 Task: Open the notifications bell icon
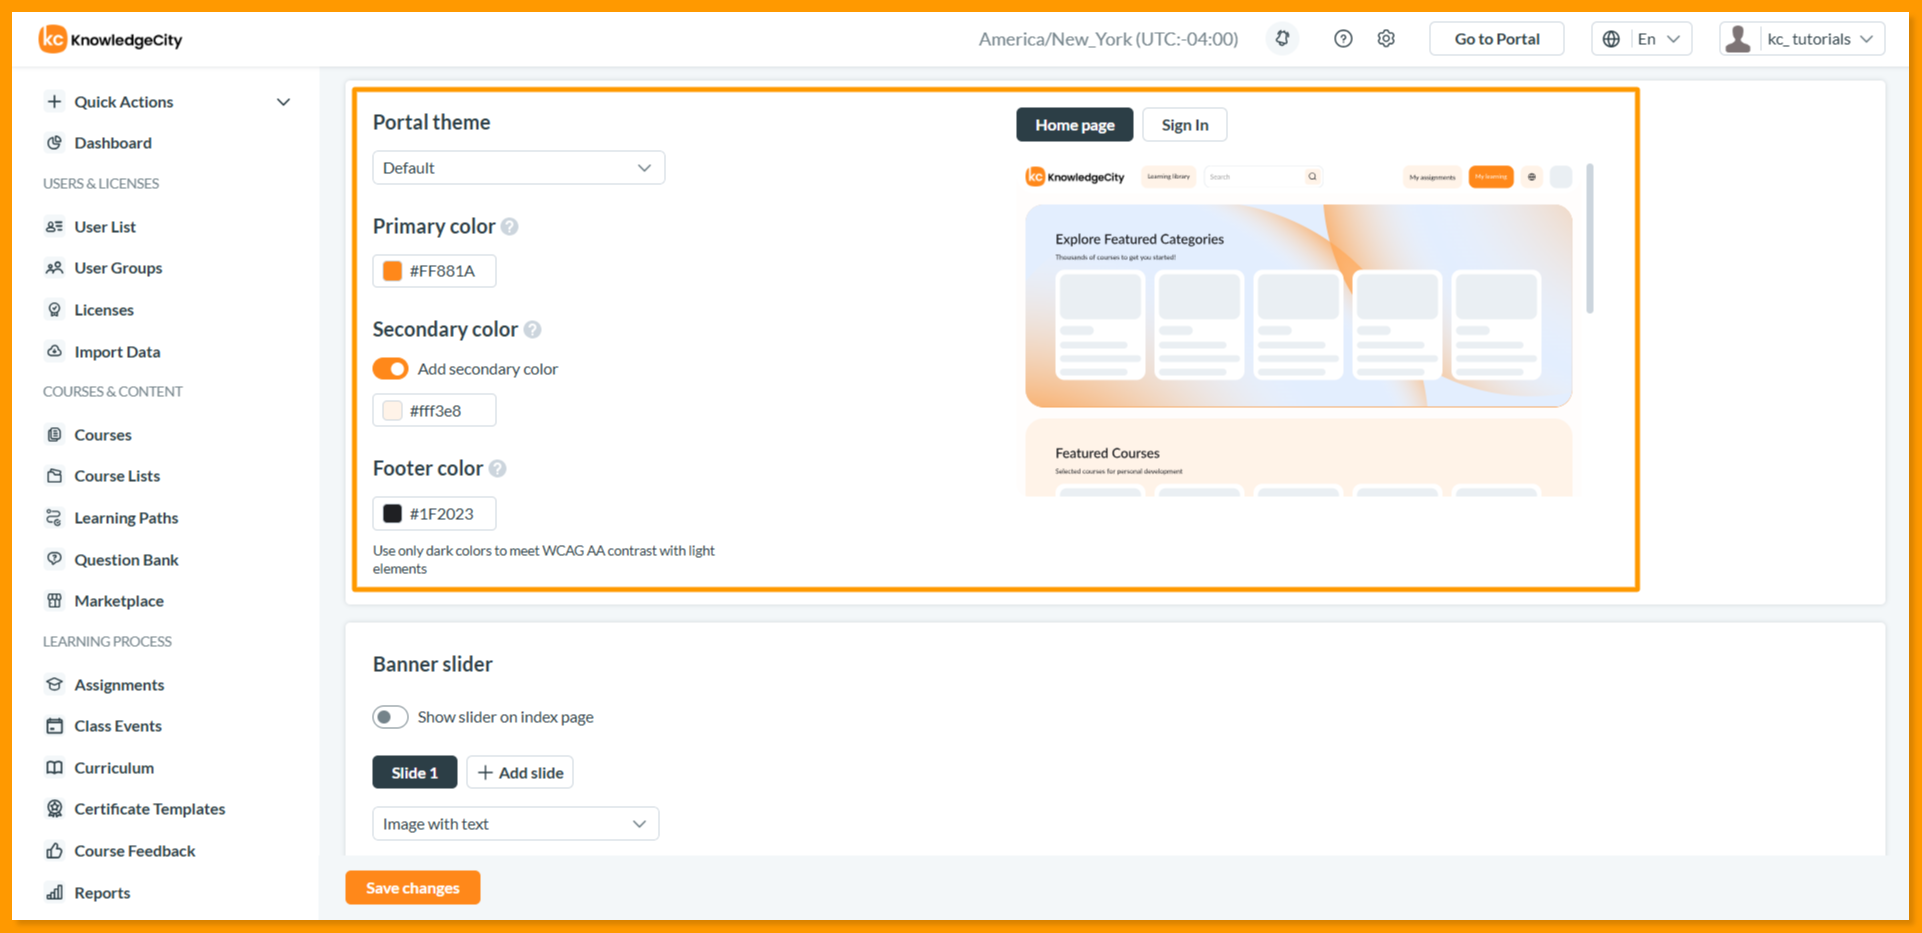tap(1282, 39)
